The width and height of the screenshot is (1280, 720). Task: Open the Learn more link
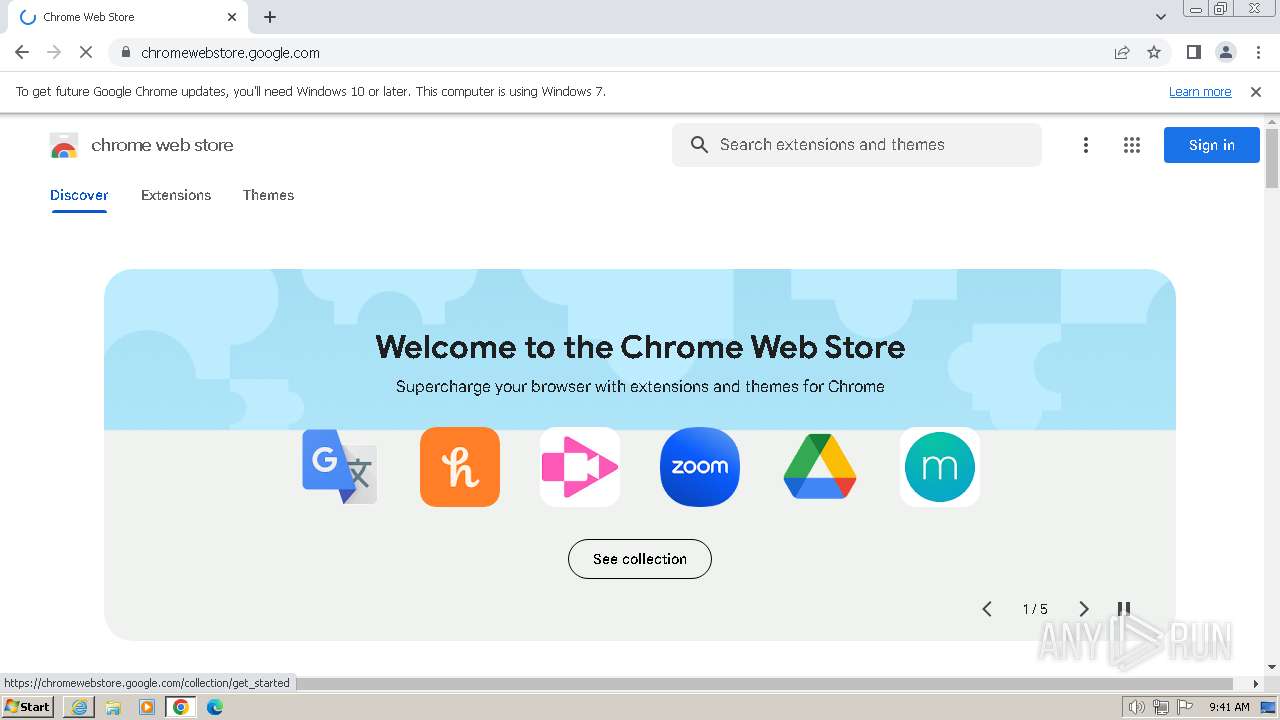tap(1200, 91)
